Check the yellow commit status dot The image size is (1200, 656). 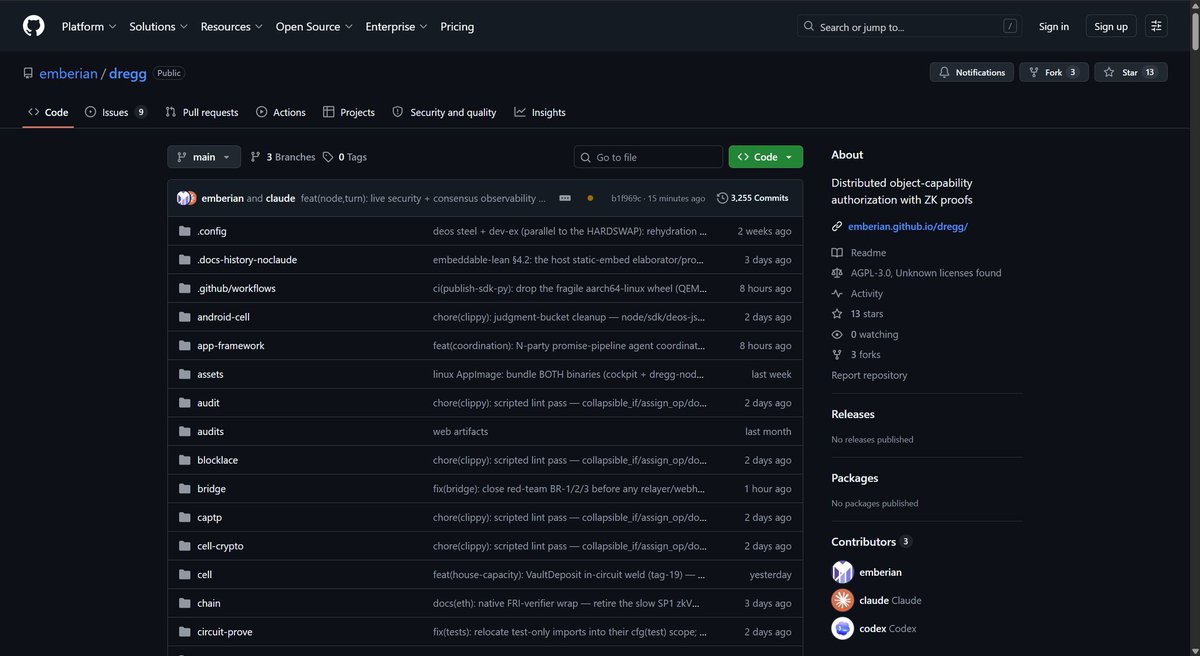(x=590, y=198)
